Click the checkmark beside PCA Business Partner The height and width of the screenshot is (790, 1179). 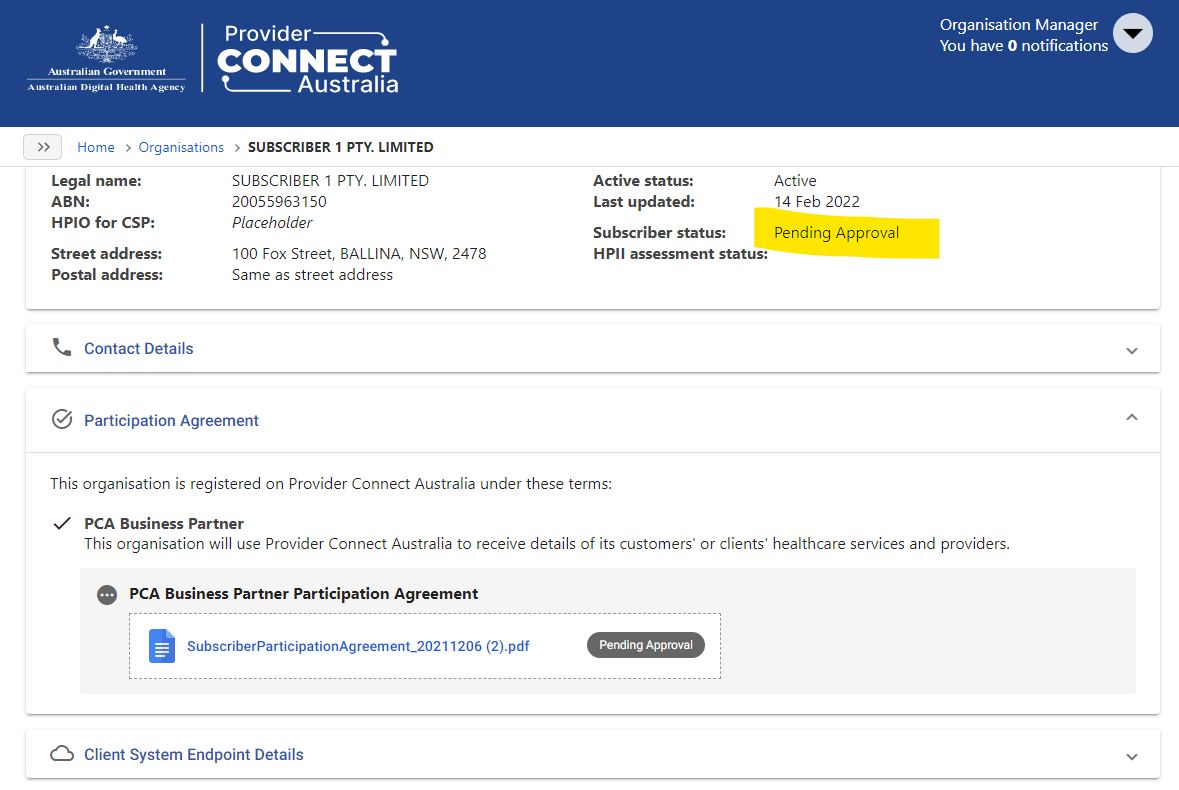(x=62, y=523)
